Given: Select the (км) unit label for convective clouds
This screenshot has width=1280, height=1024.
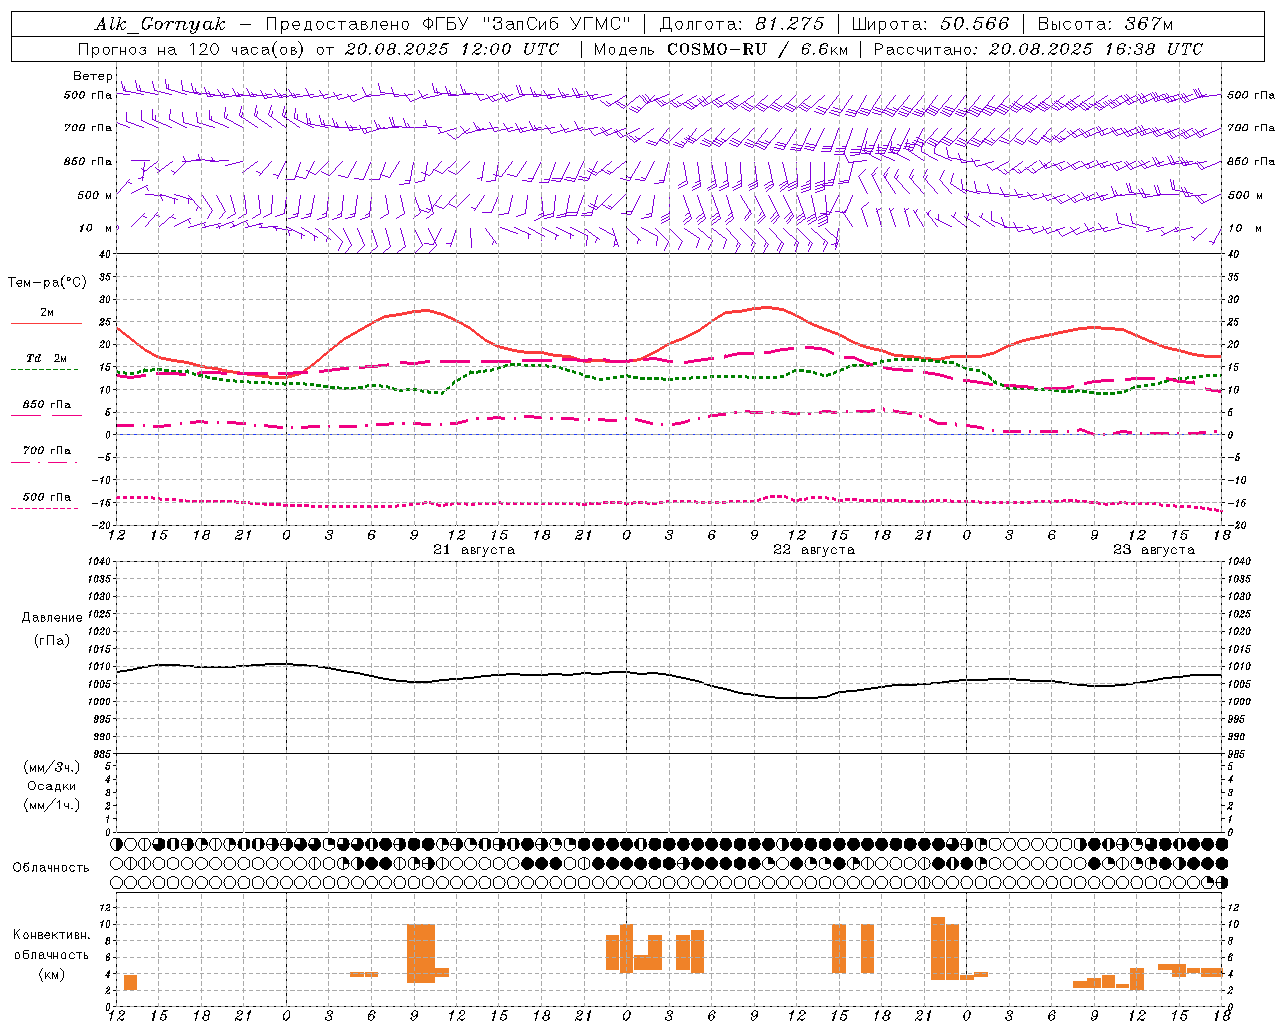Looking at the screenshot, I should 52,974.
